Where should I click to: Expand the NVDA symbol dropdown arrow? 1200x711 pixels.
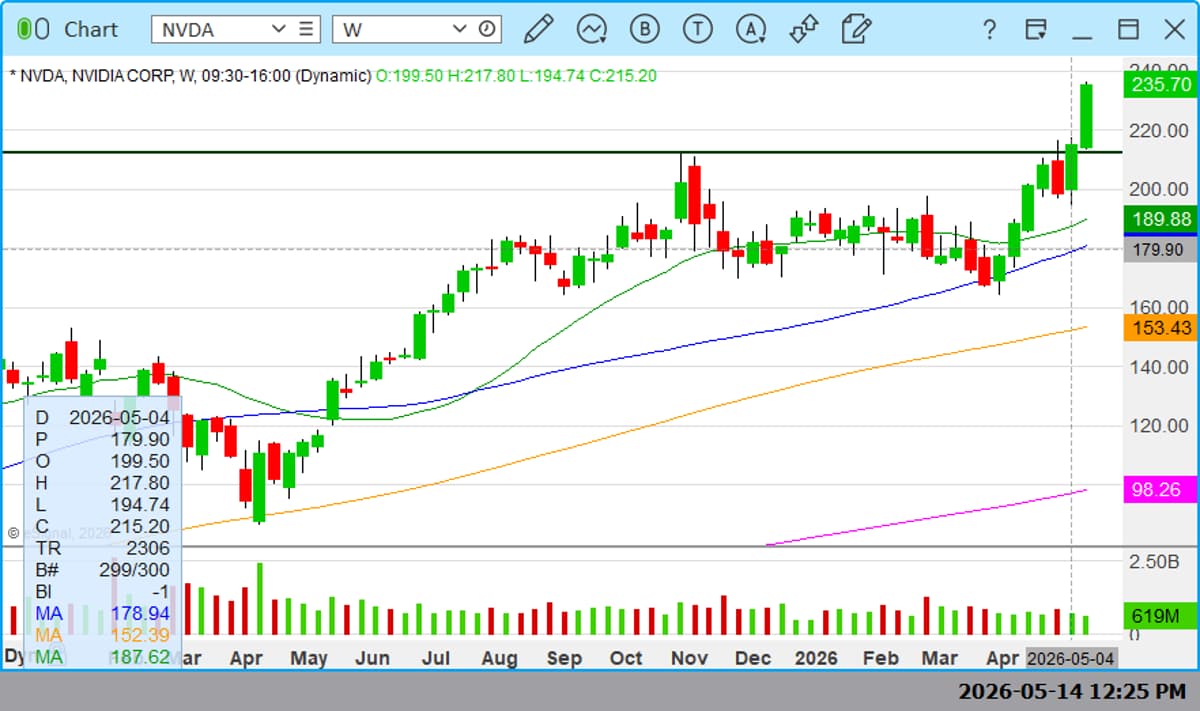pyautogui.click(x=279, y=29)
